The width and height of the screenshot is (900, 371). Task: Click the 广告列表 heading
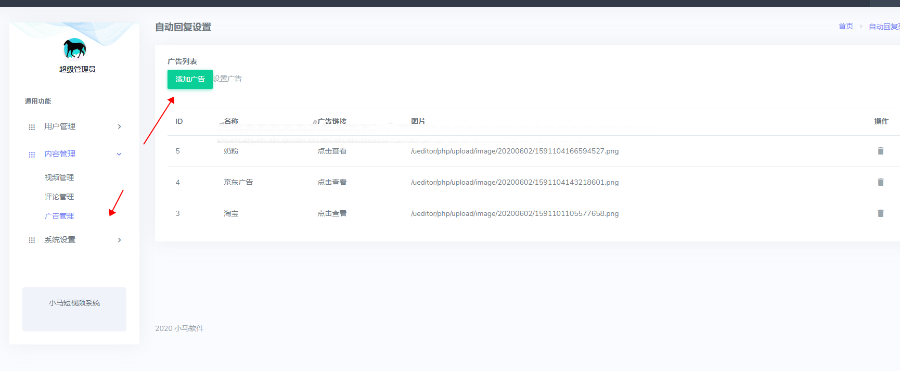pos(183,61)
